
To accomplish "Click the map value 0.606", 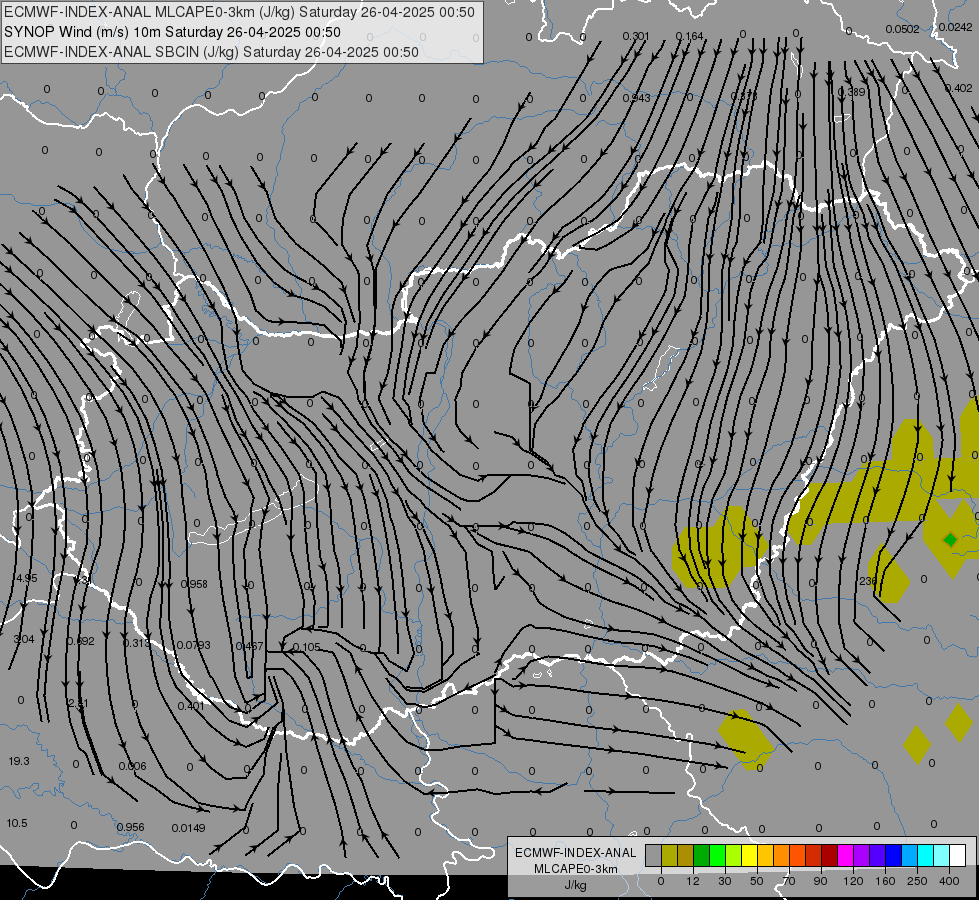I will pos(132,766).
